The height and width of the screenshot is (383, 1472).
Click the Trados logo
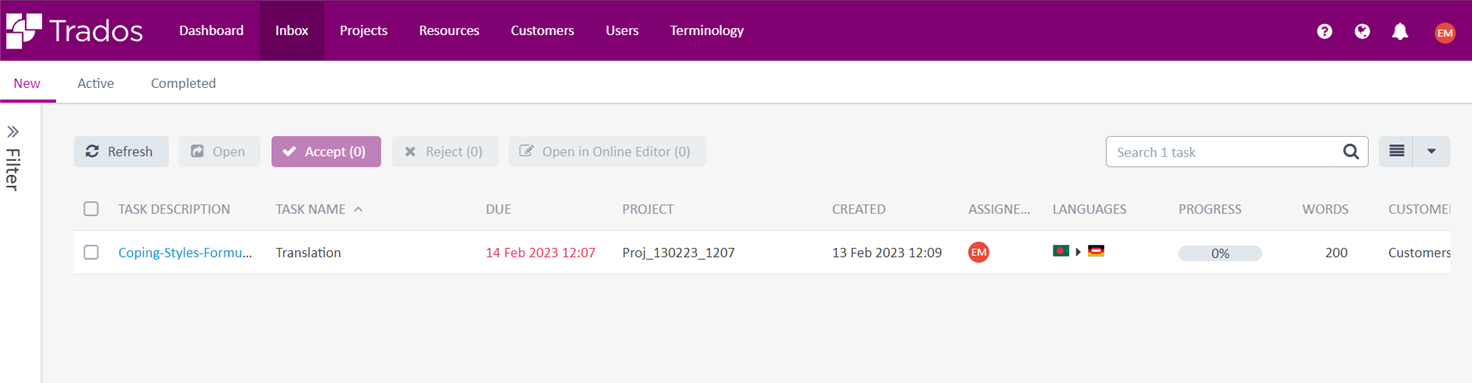pos(75,31)
